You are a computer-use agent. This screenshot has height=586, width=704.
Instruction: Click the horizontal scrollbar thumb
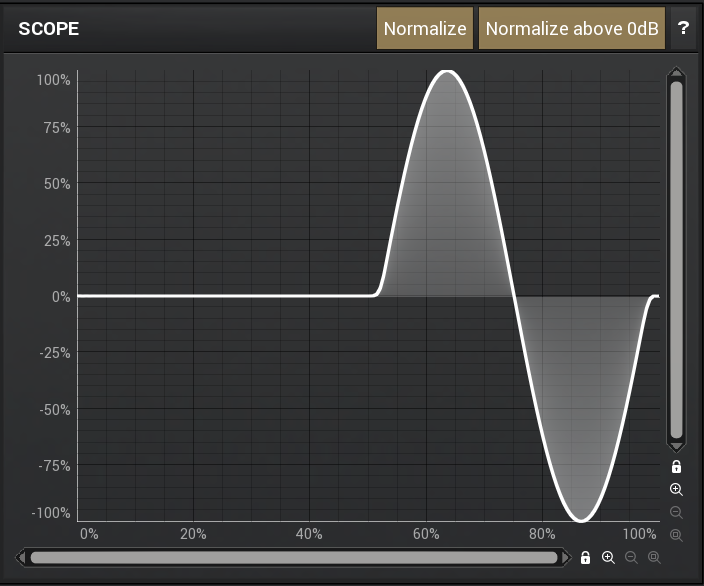point(294,558)
